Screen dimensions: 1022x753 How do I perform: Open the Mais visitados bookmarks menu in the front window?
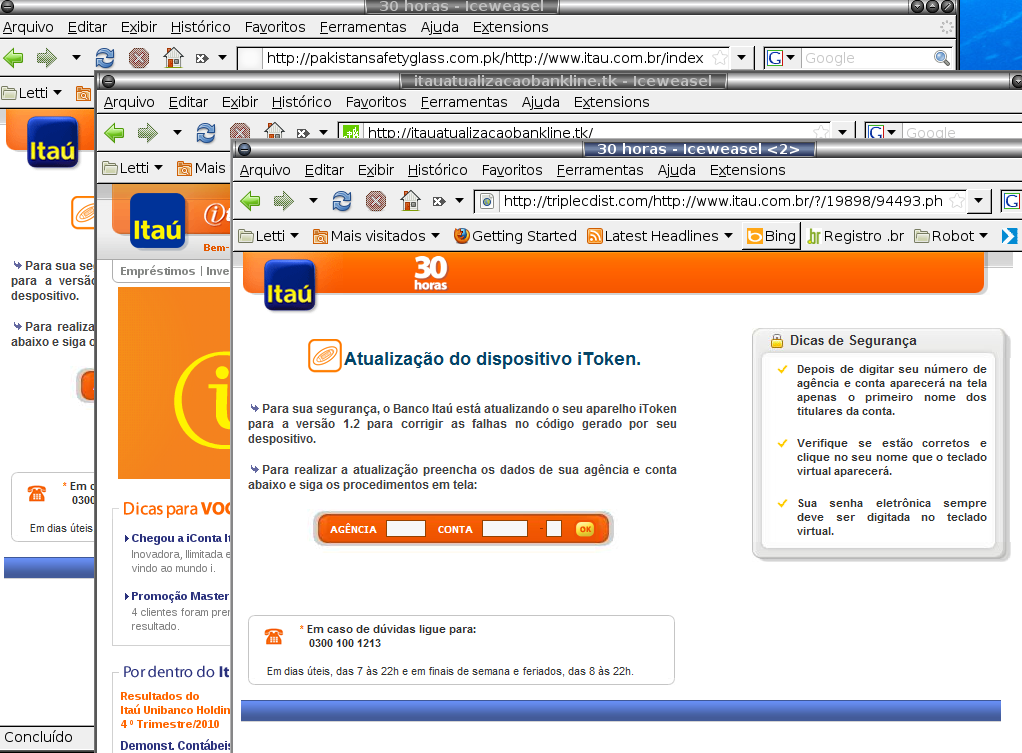[x=377, y=236]
